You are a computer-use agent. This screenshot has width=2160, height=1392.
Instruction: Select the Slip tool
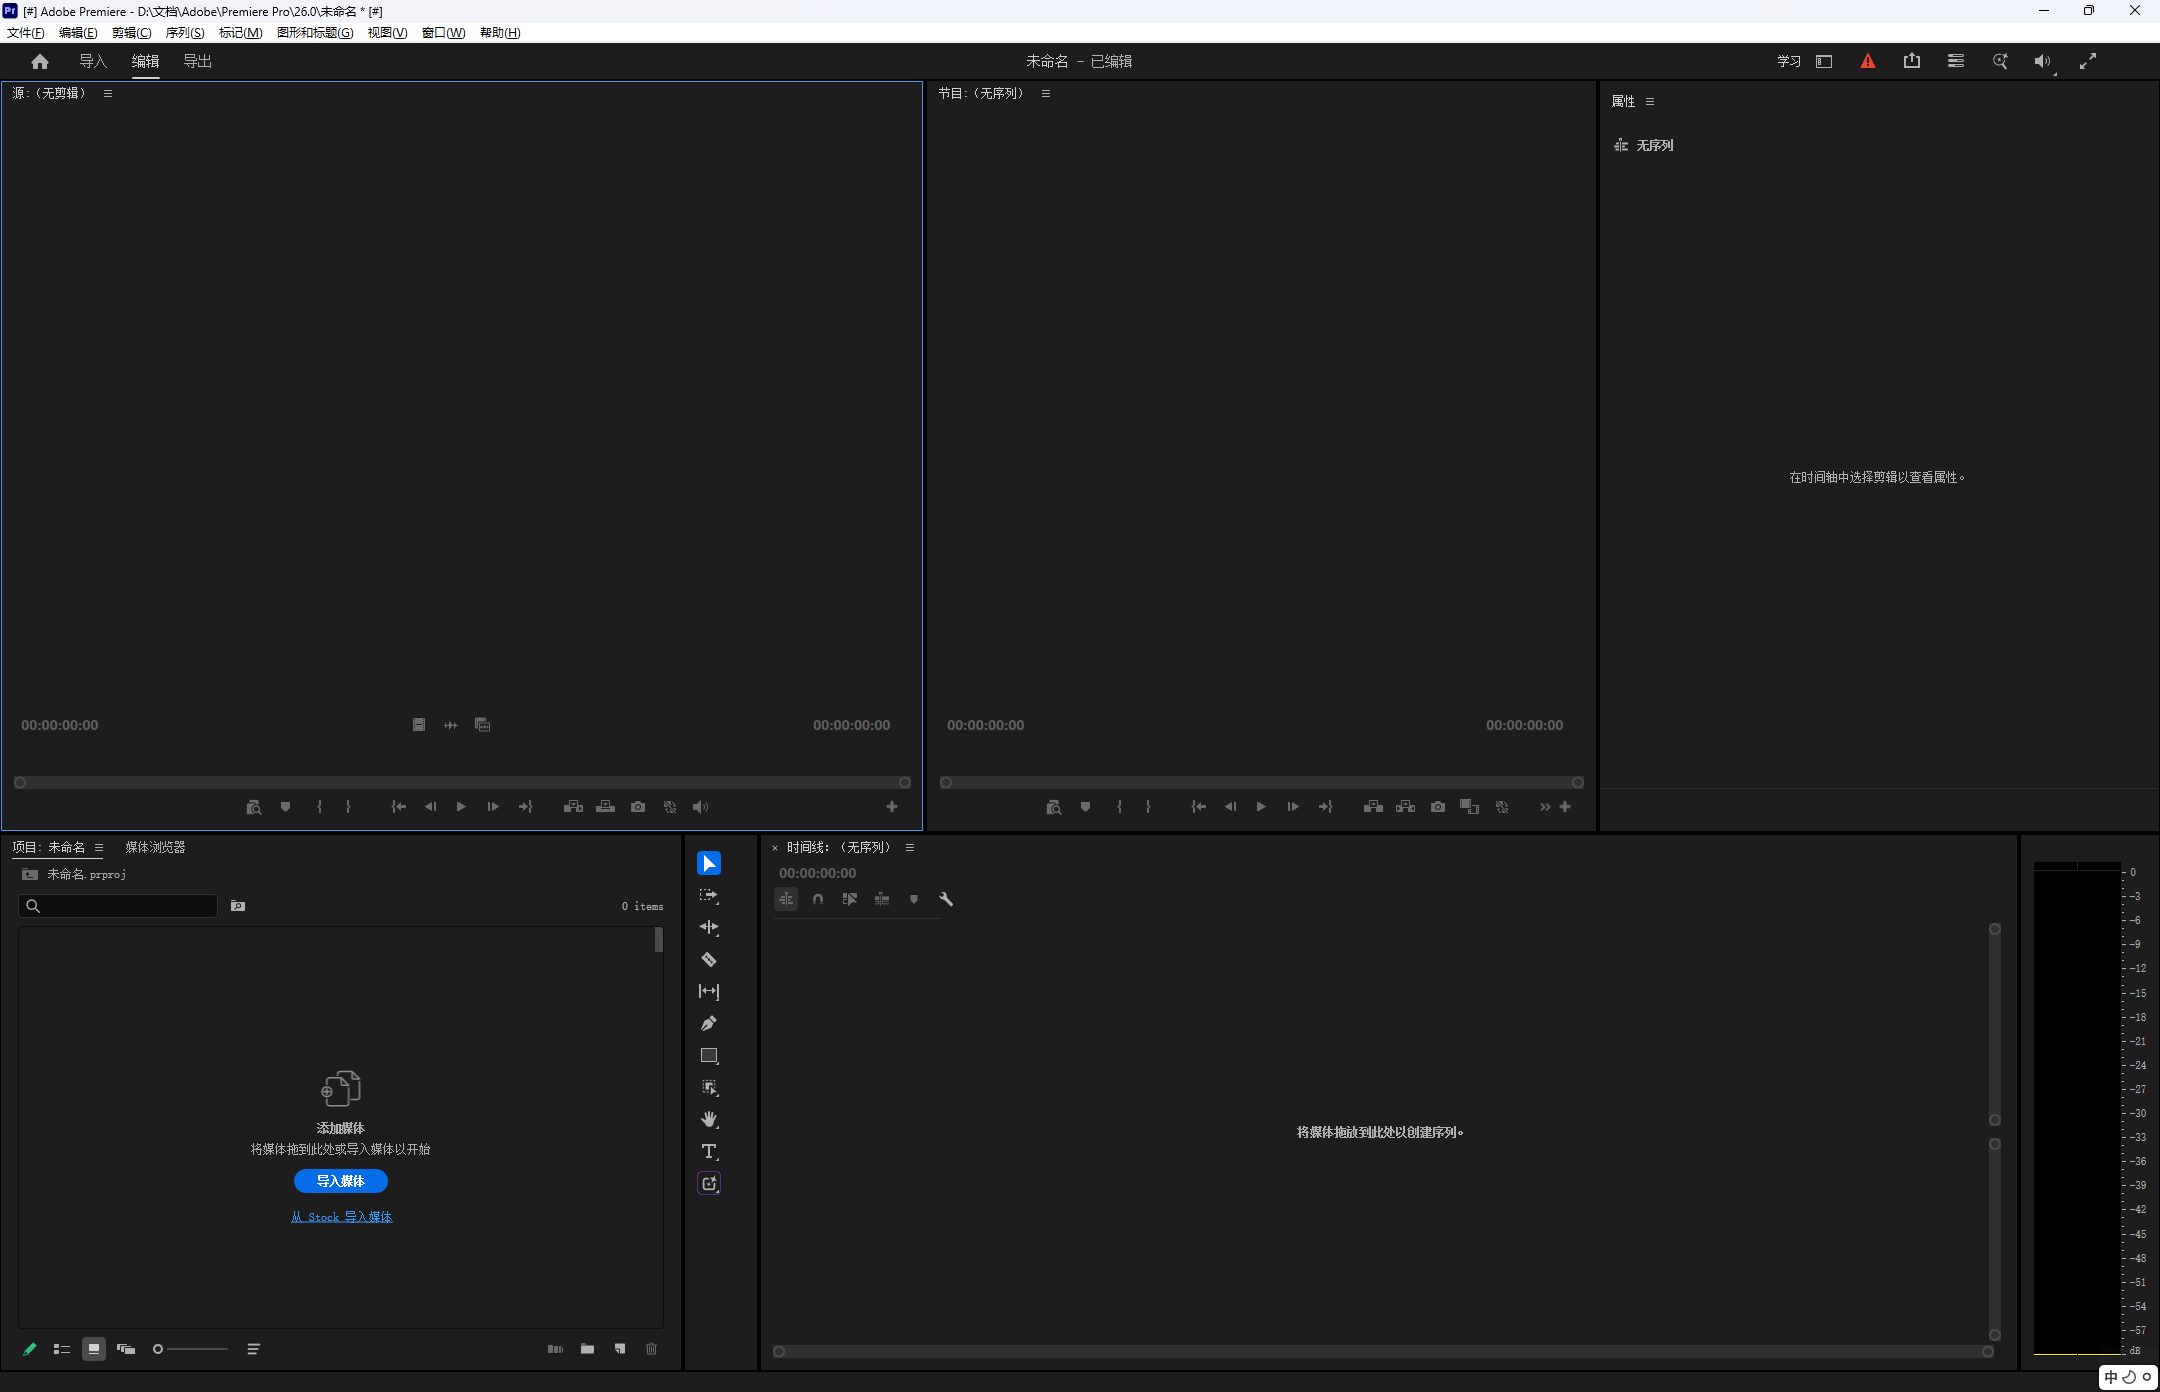[x=709, y=991]
